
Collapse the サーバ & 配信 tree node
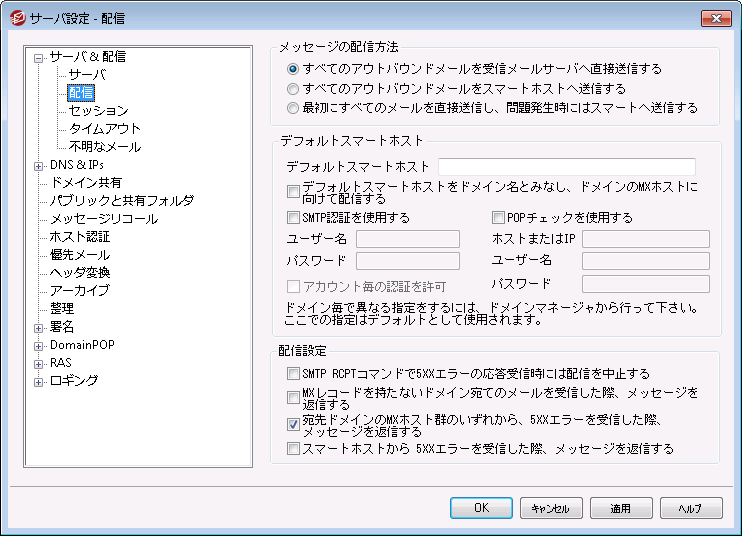[x=39, y=57]
